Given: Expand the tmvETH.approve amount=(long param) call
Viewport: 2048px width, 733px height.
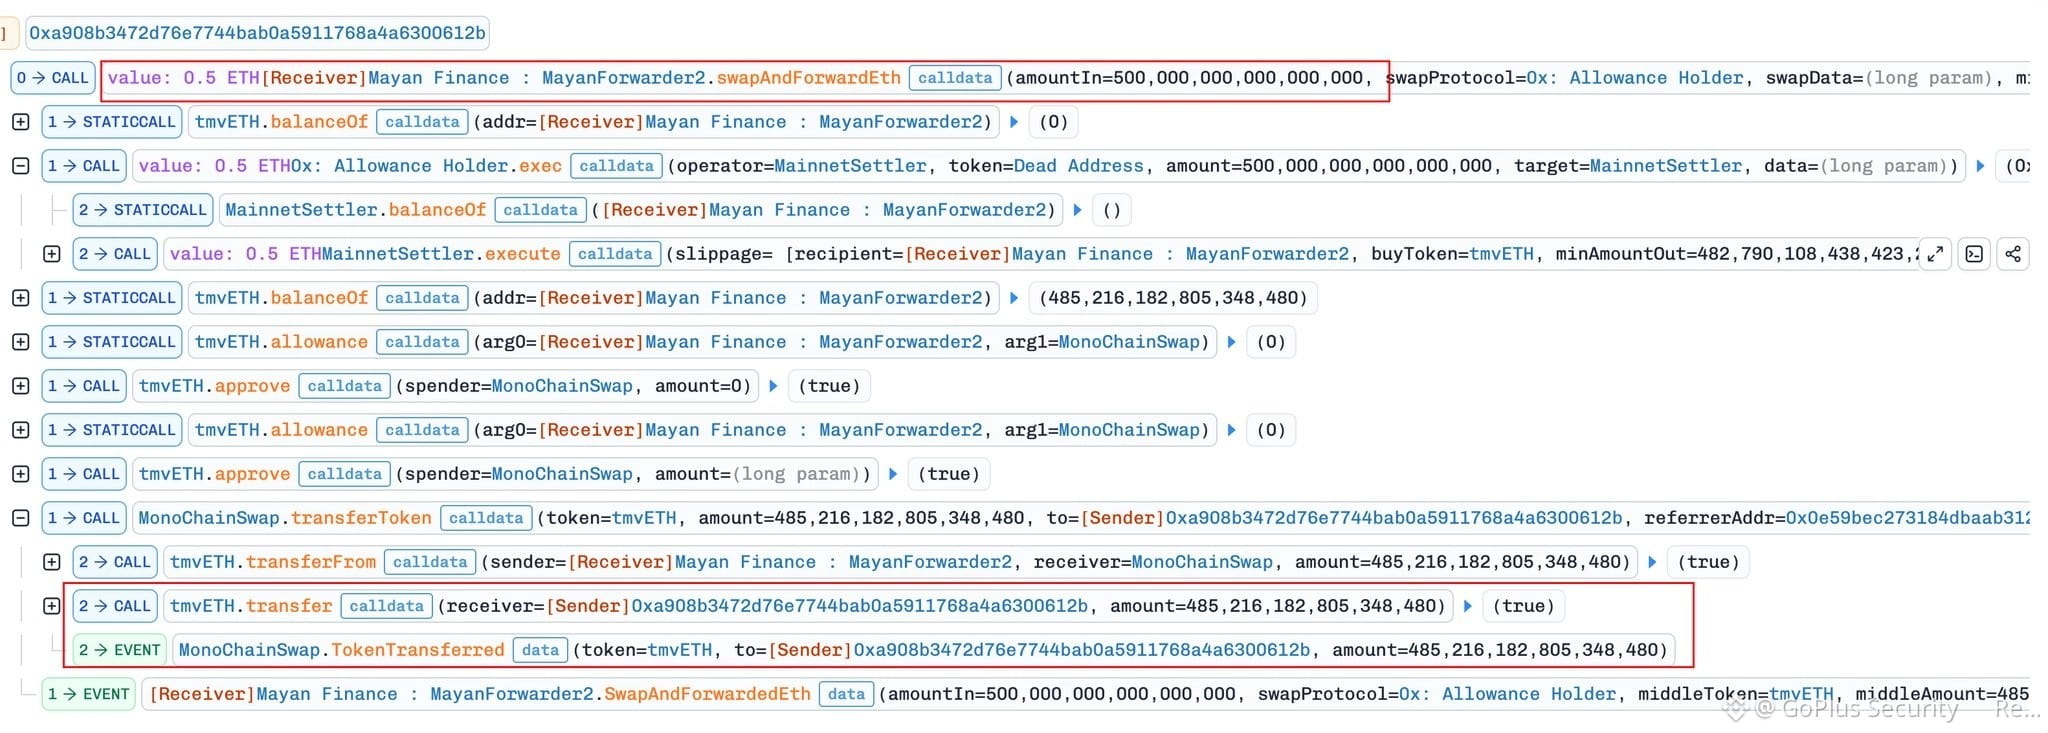Looking at the screenshot, I should pyautogui.click(x=20, y=474).
